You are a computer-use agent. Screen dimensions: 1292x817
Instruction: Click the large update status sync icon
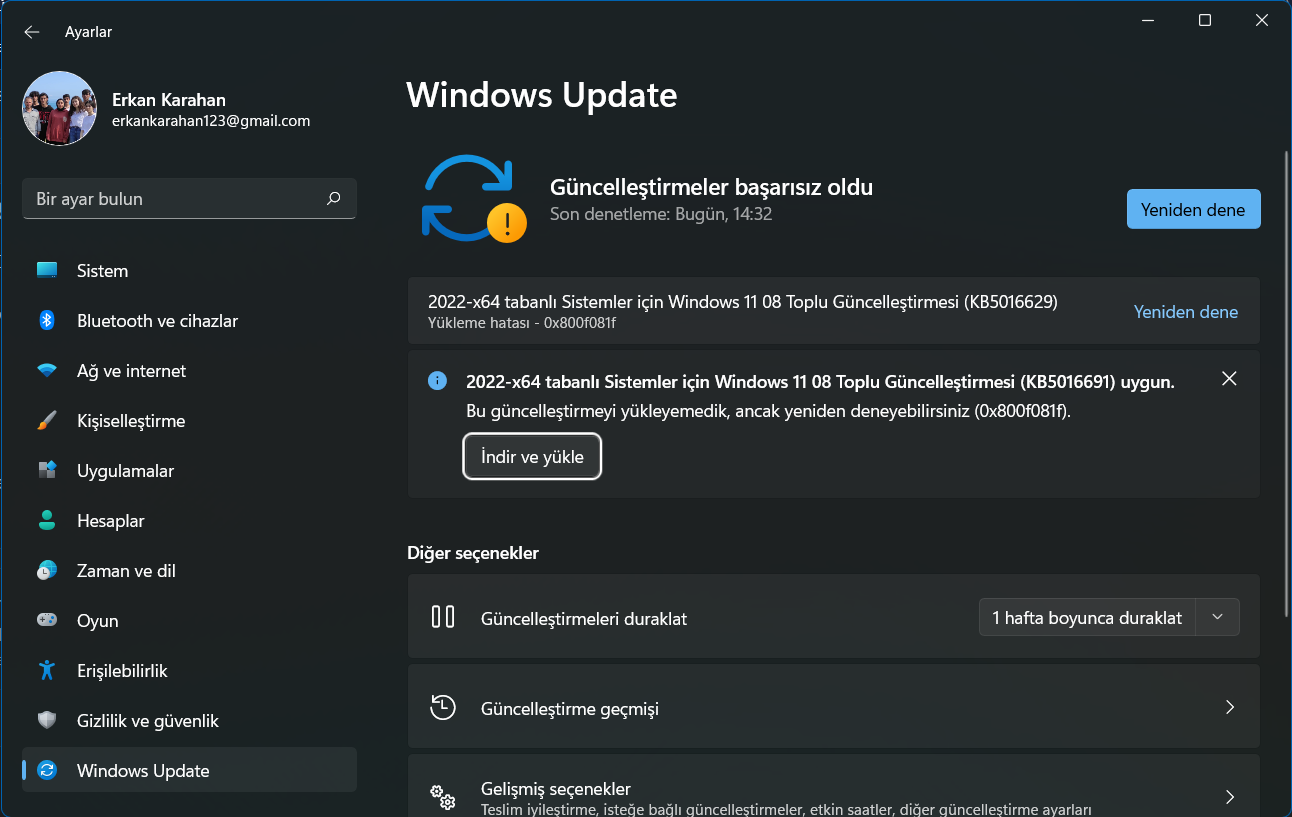(x=474, y=199)
